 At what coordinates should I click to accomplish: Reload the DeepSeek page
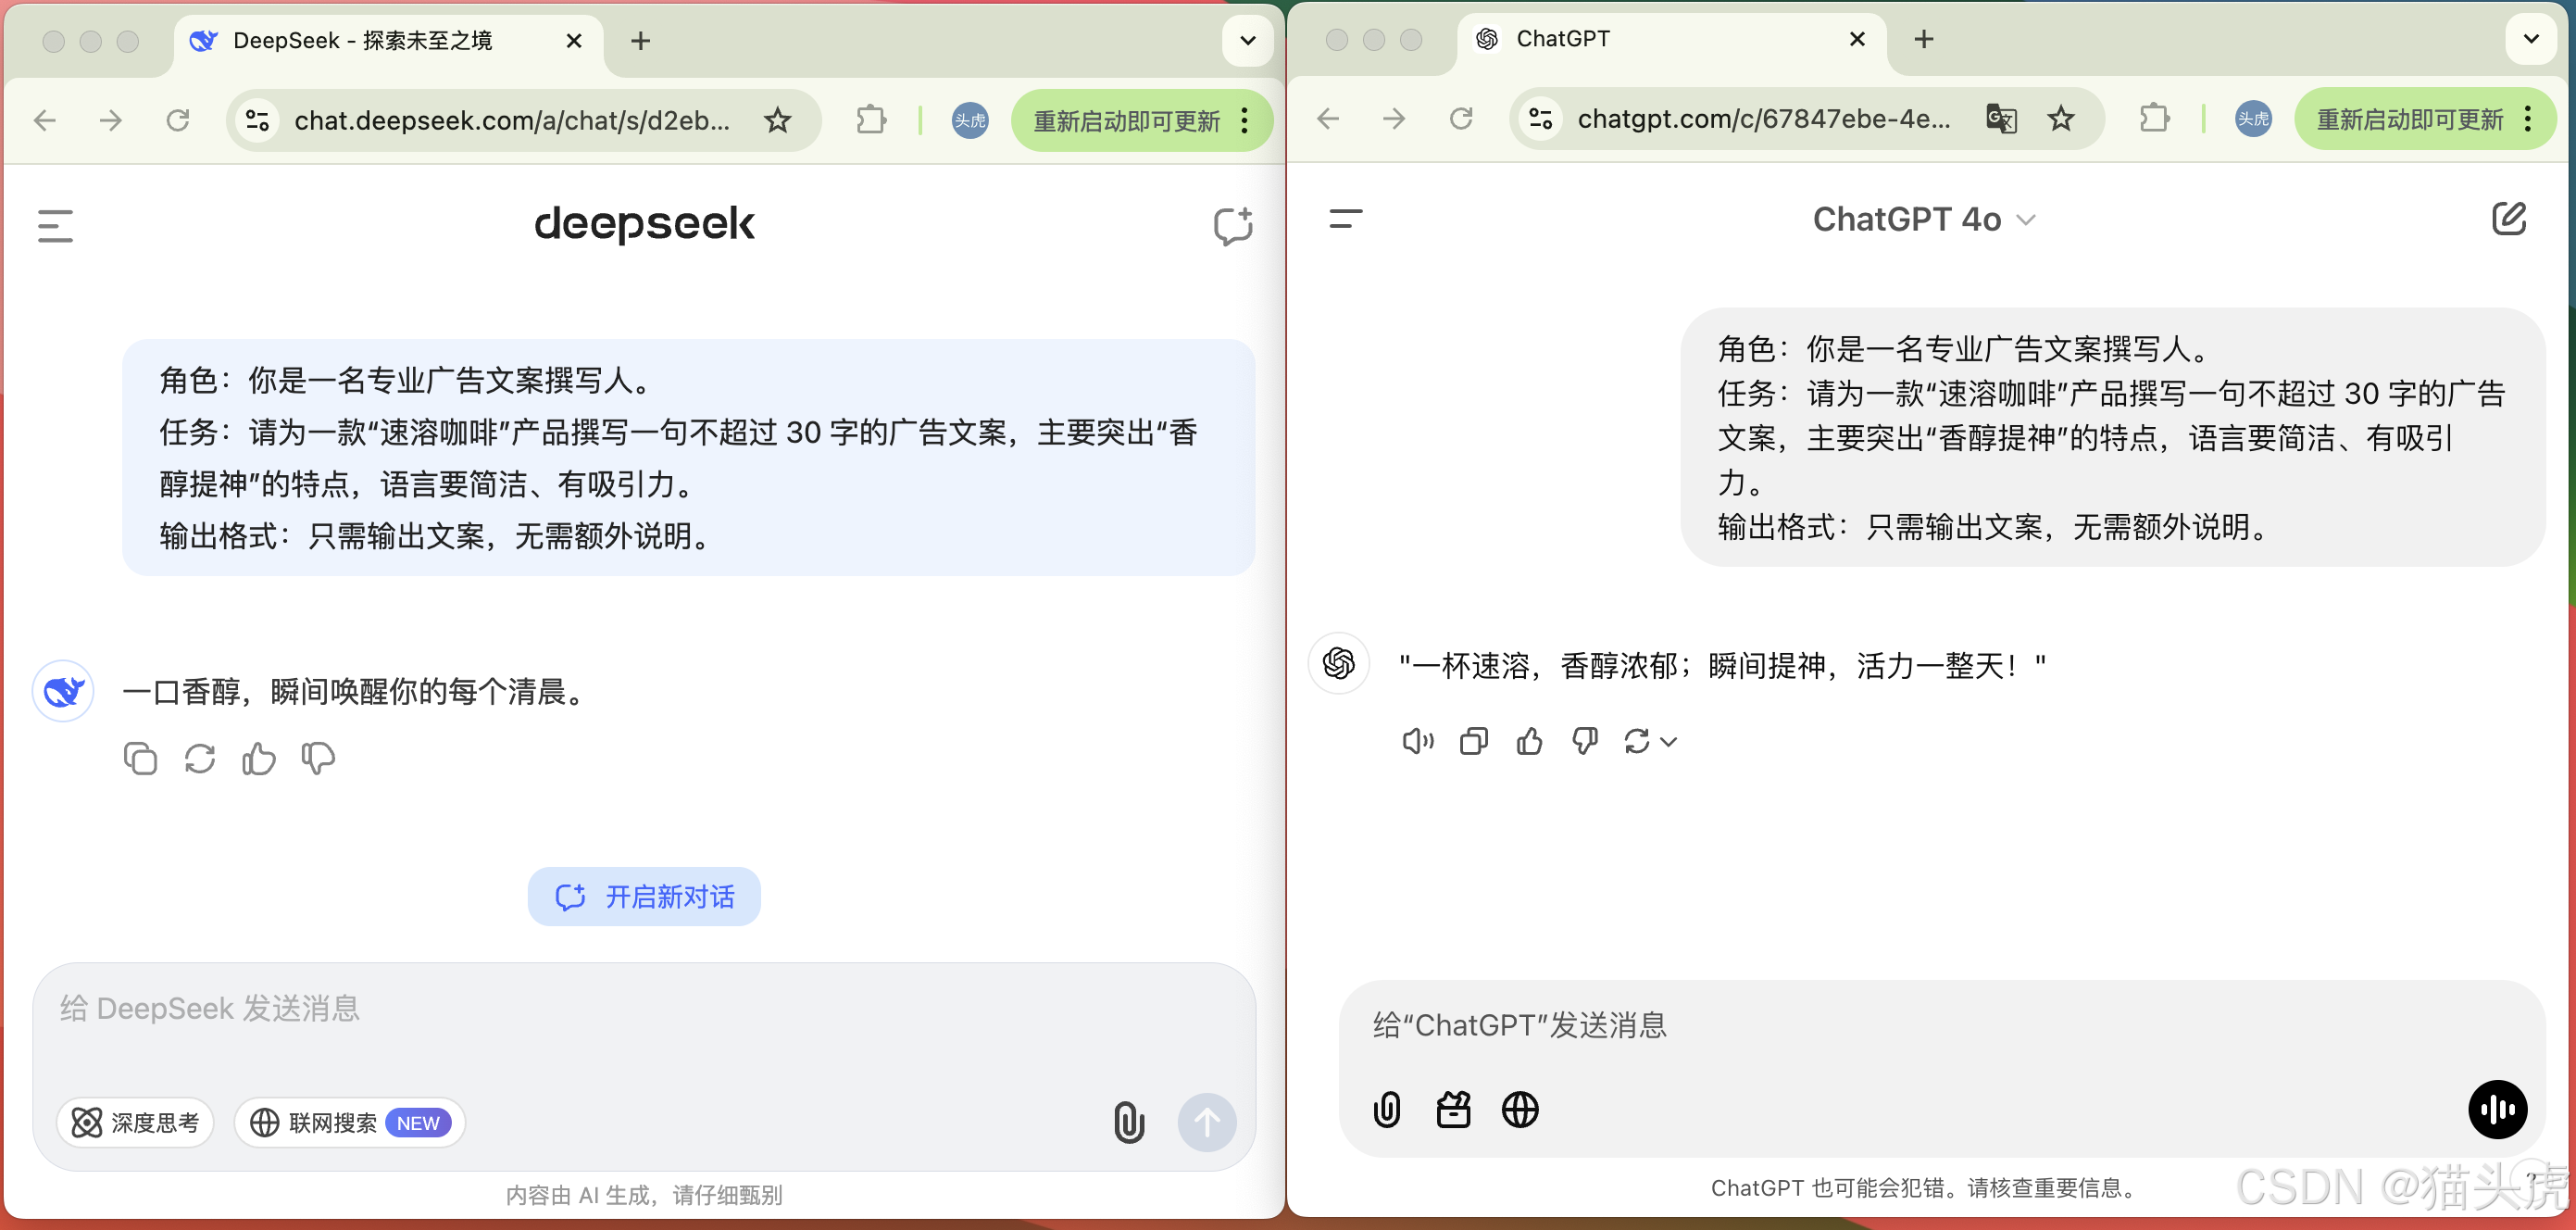point(178,121)
